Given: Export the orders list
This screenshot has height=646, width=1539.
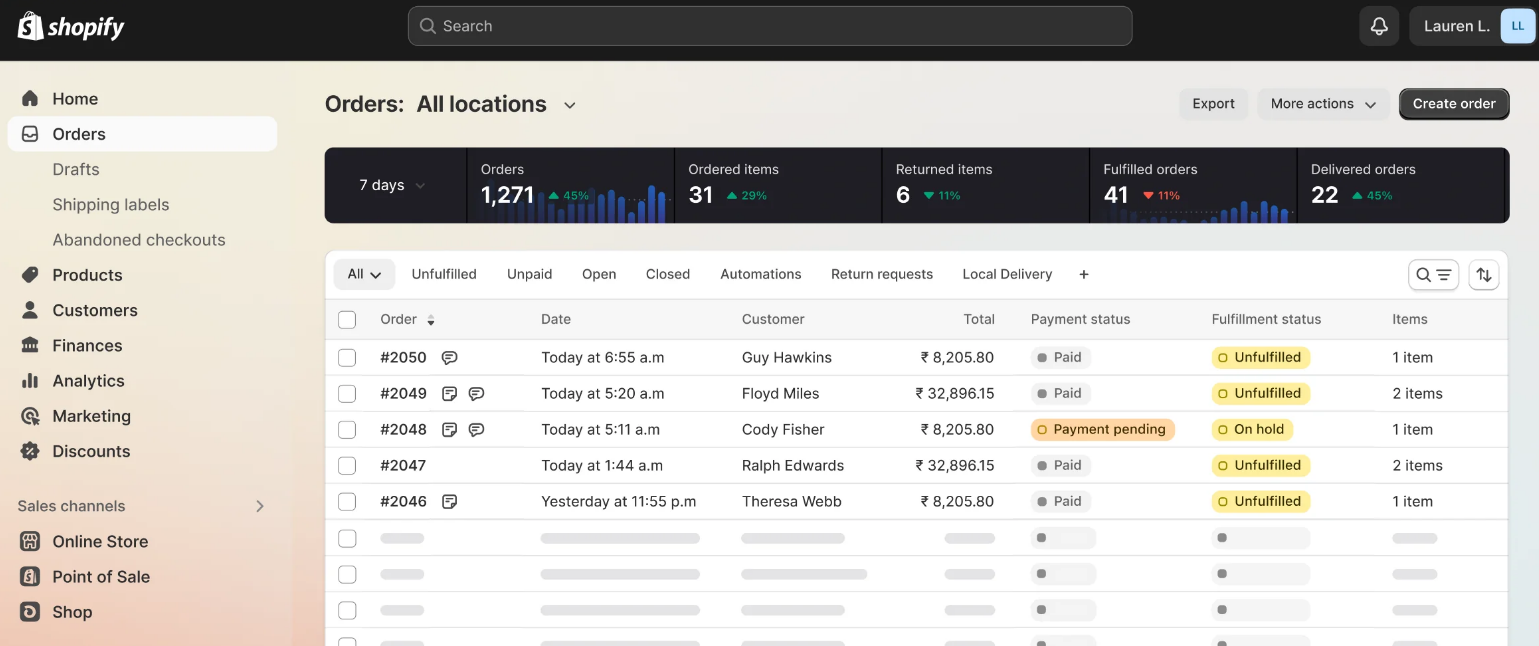Looking at the screenshot, I should pyautogui.click(x=1213, y=103).
